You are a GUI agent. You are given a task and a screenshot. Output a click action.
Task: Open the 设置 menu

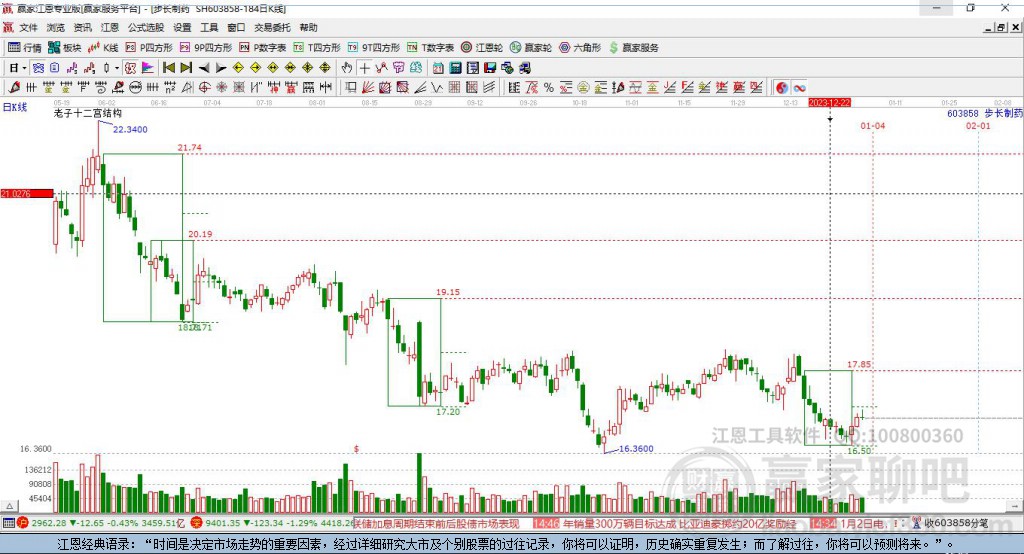point(182,27)
